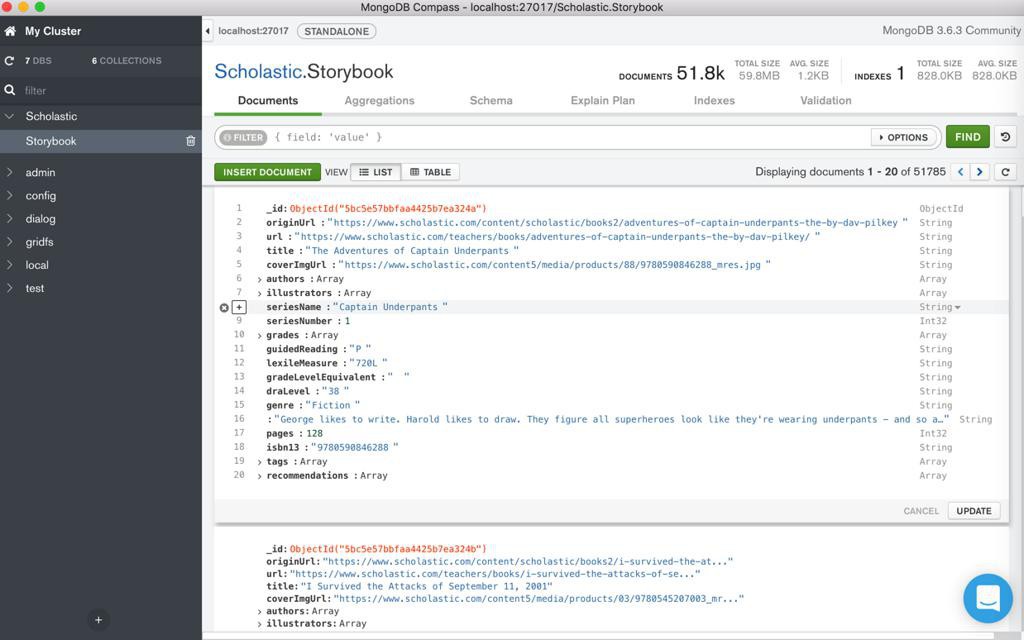
Task: Collapse the Scholastic database
Action: pyautogui.click(x=9, y=116)
